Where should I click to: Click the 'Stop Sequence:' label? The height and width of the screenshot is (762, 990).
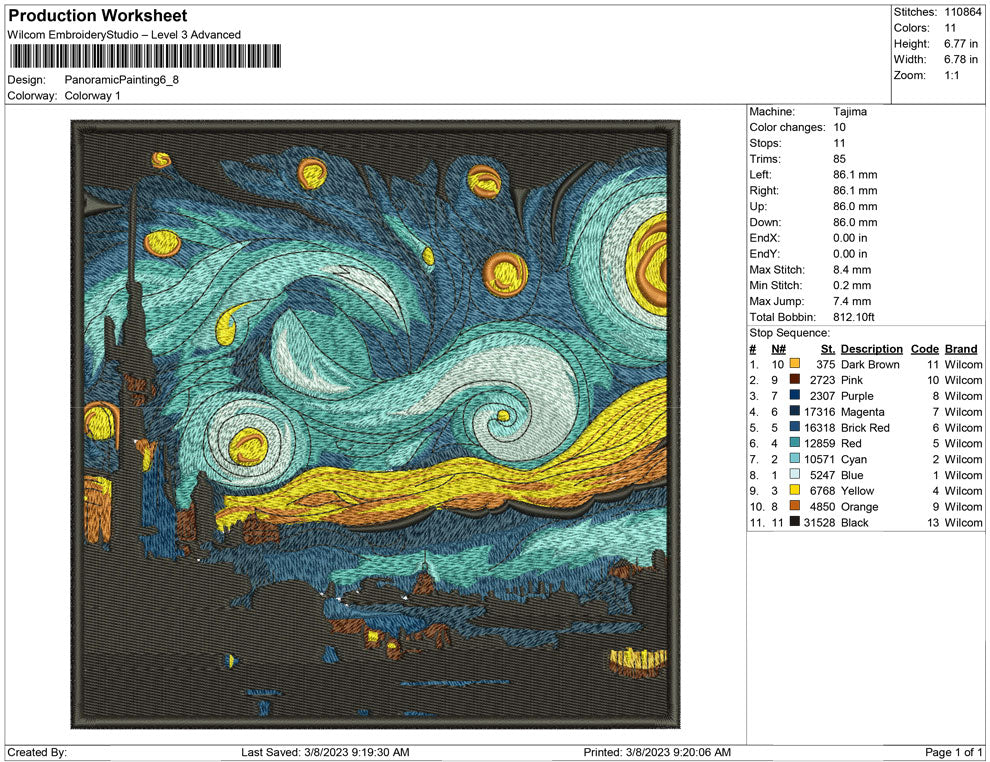[789, 333]
